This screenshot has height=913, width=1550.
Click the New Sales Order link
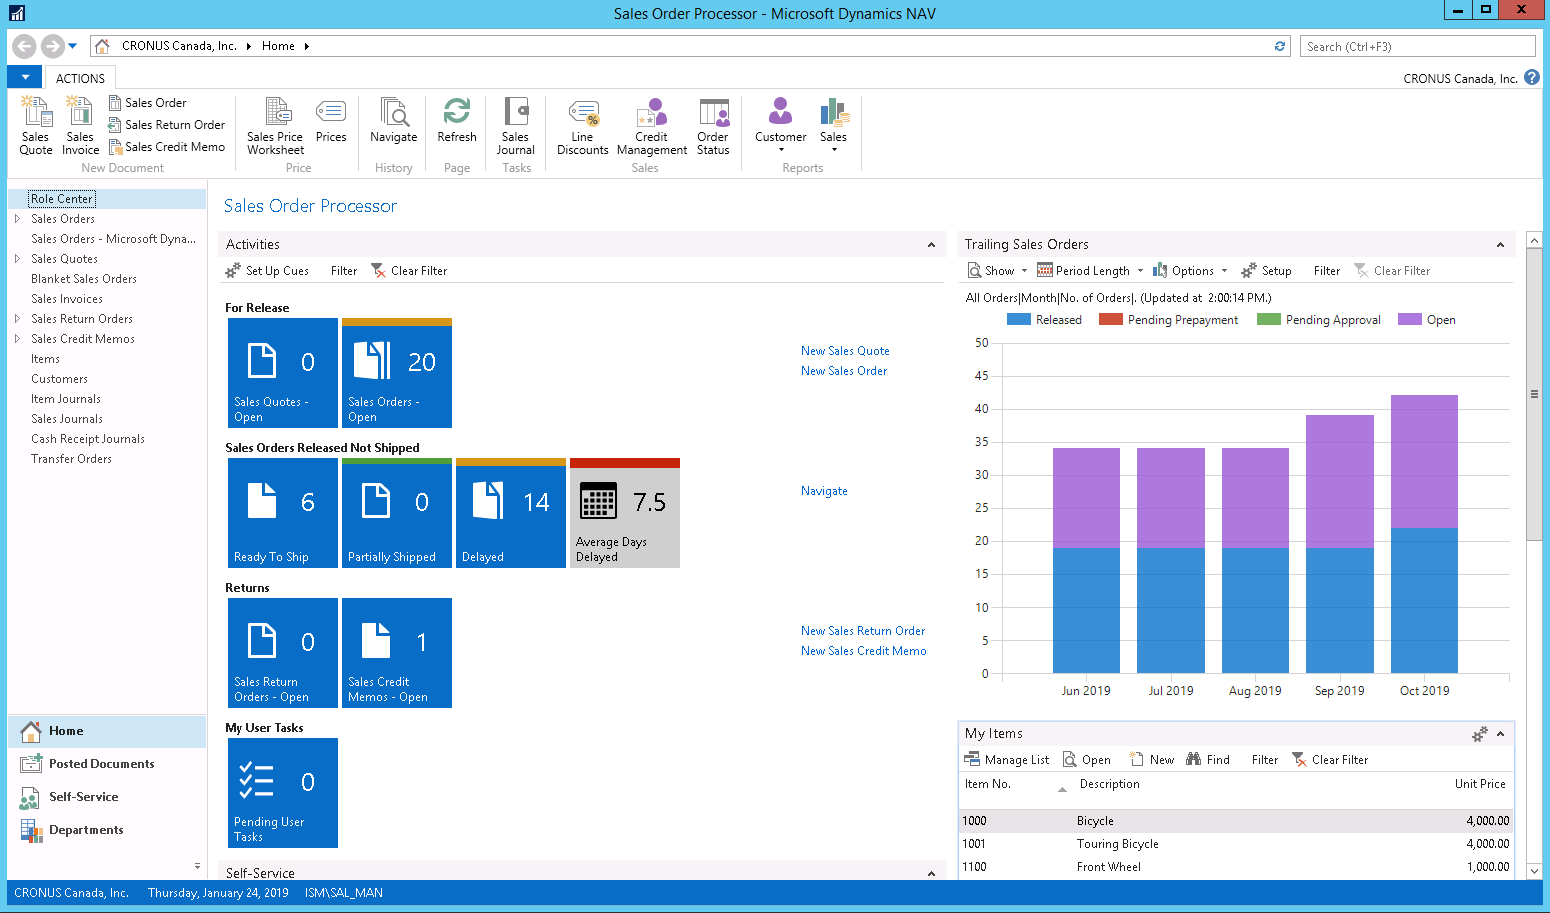[x=844, y=371]
